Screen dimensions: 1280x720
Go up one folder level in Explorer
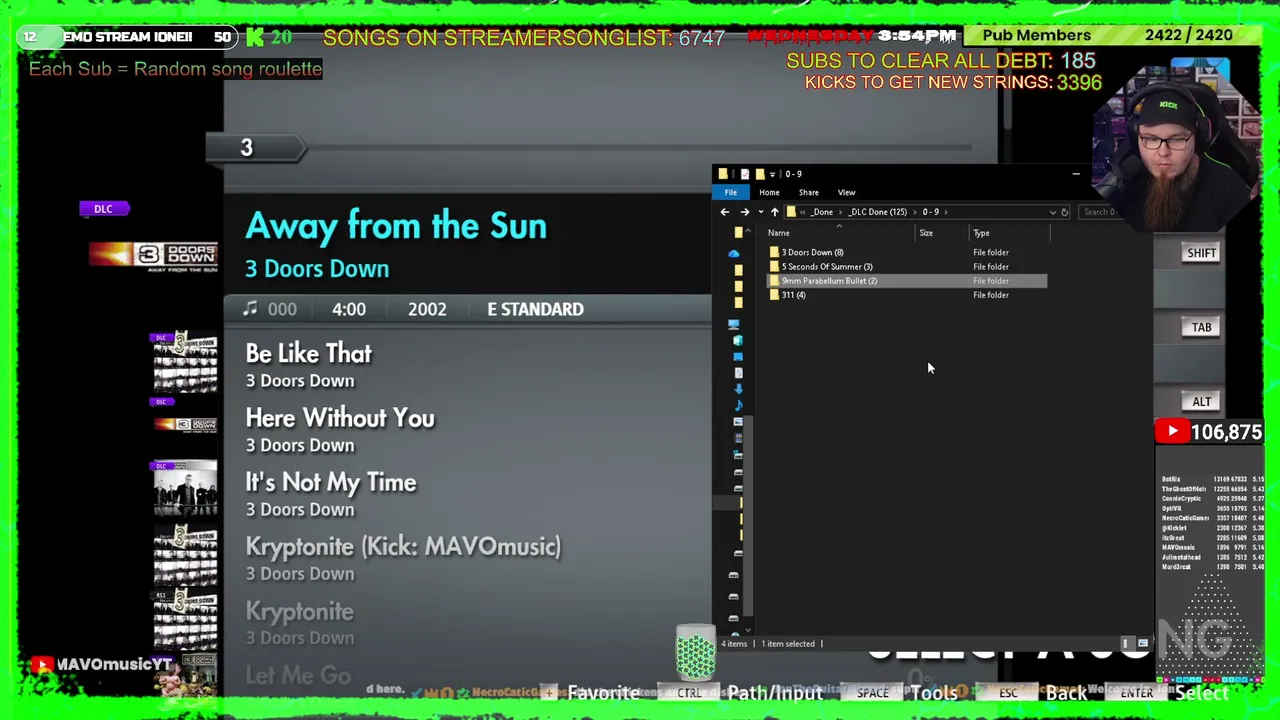(x=774, y=212)
